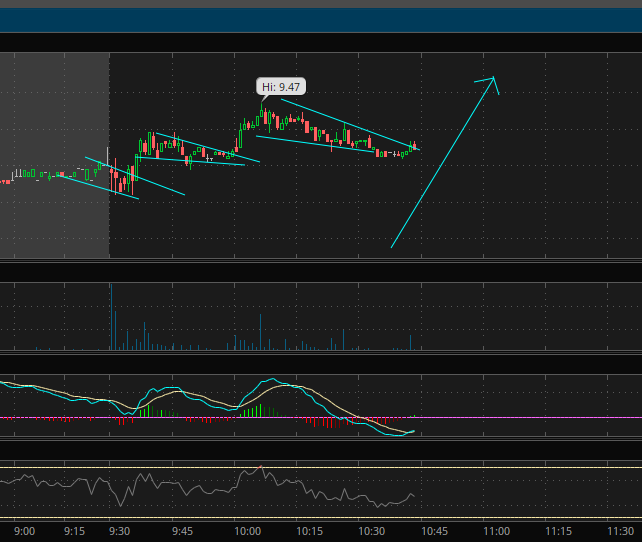Click the 10:00 time axis label

(x=247, y=531)
